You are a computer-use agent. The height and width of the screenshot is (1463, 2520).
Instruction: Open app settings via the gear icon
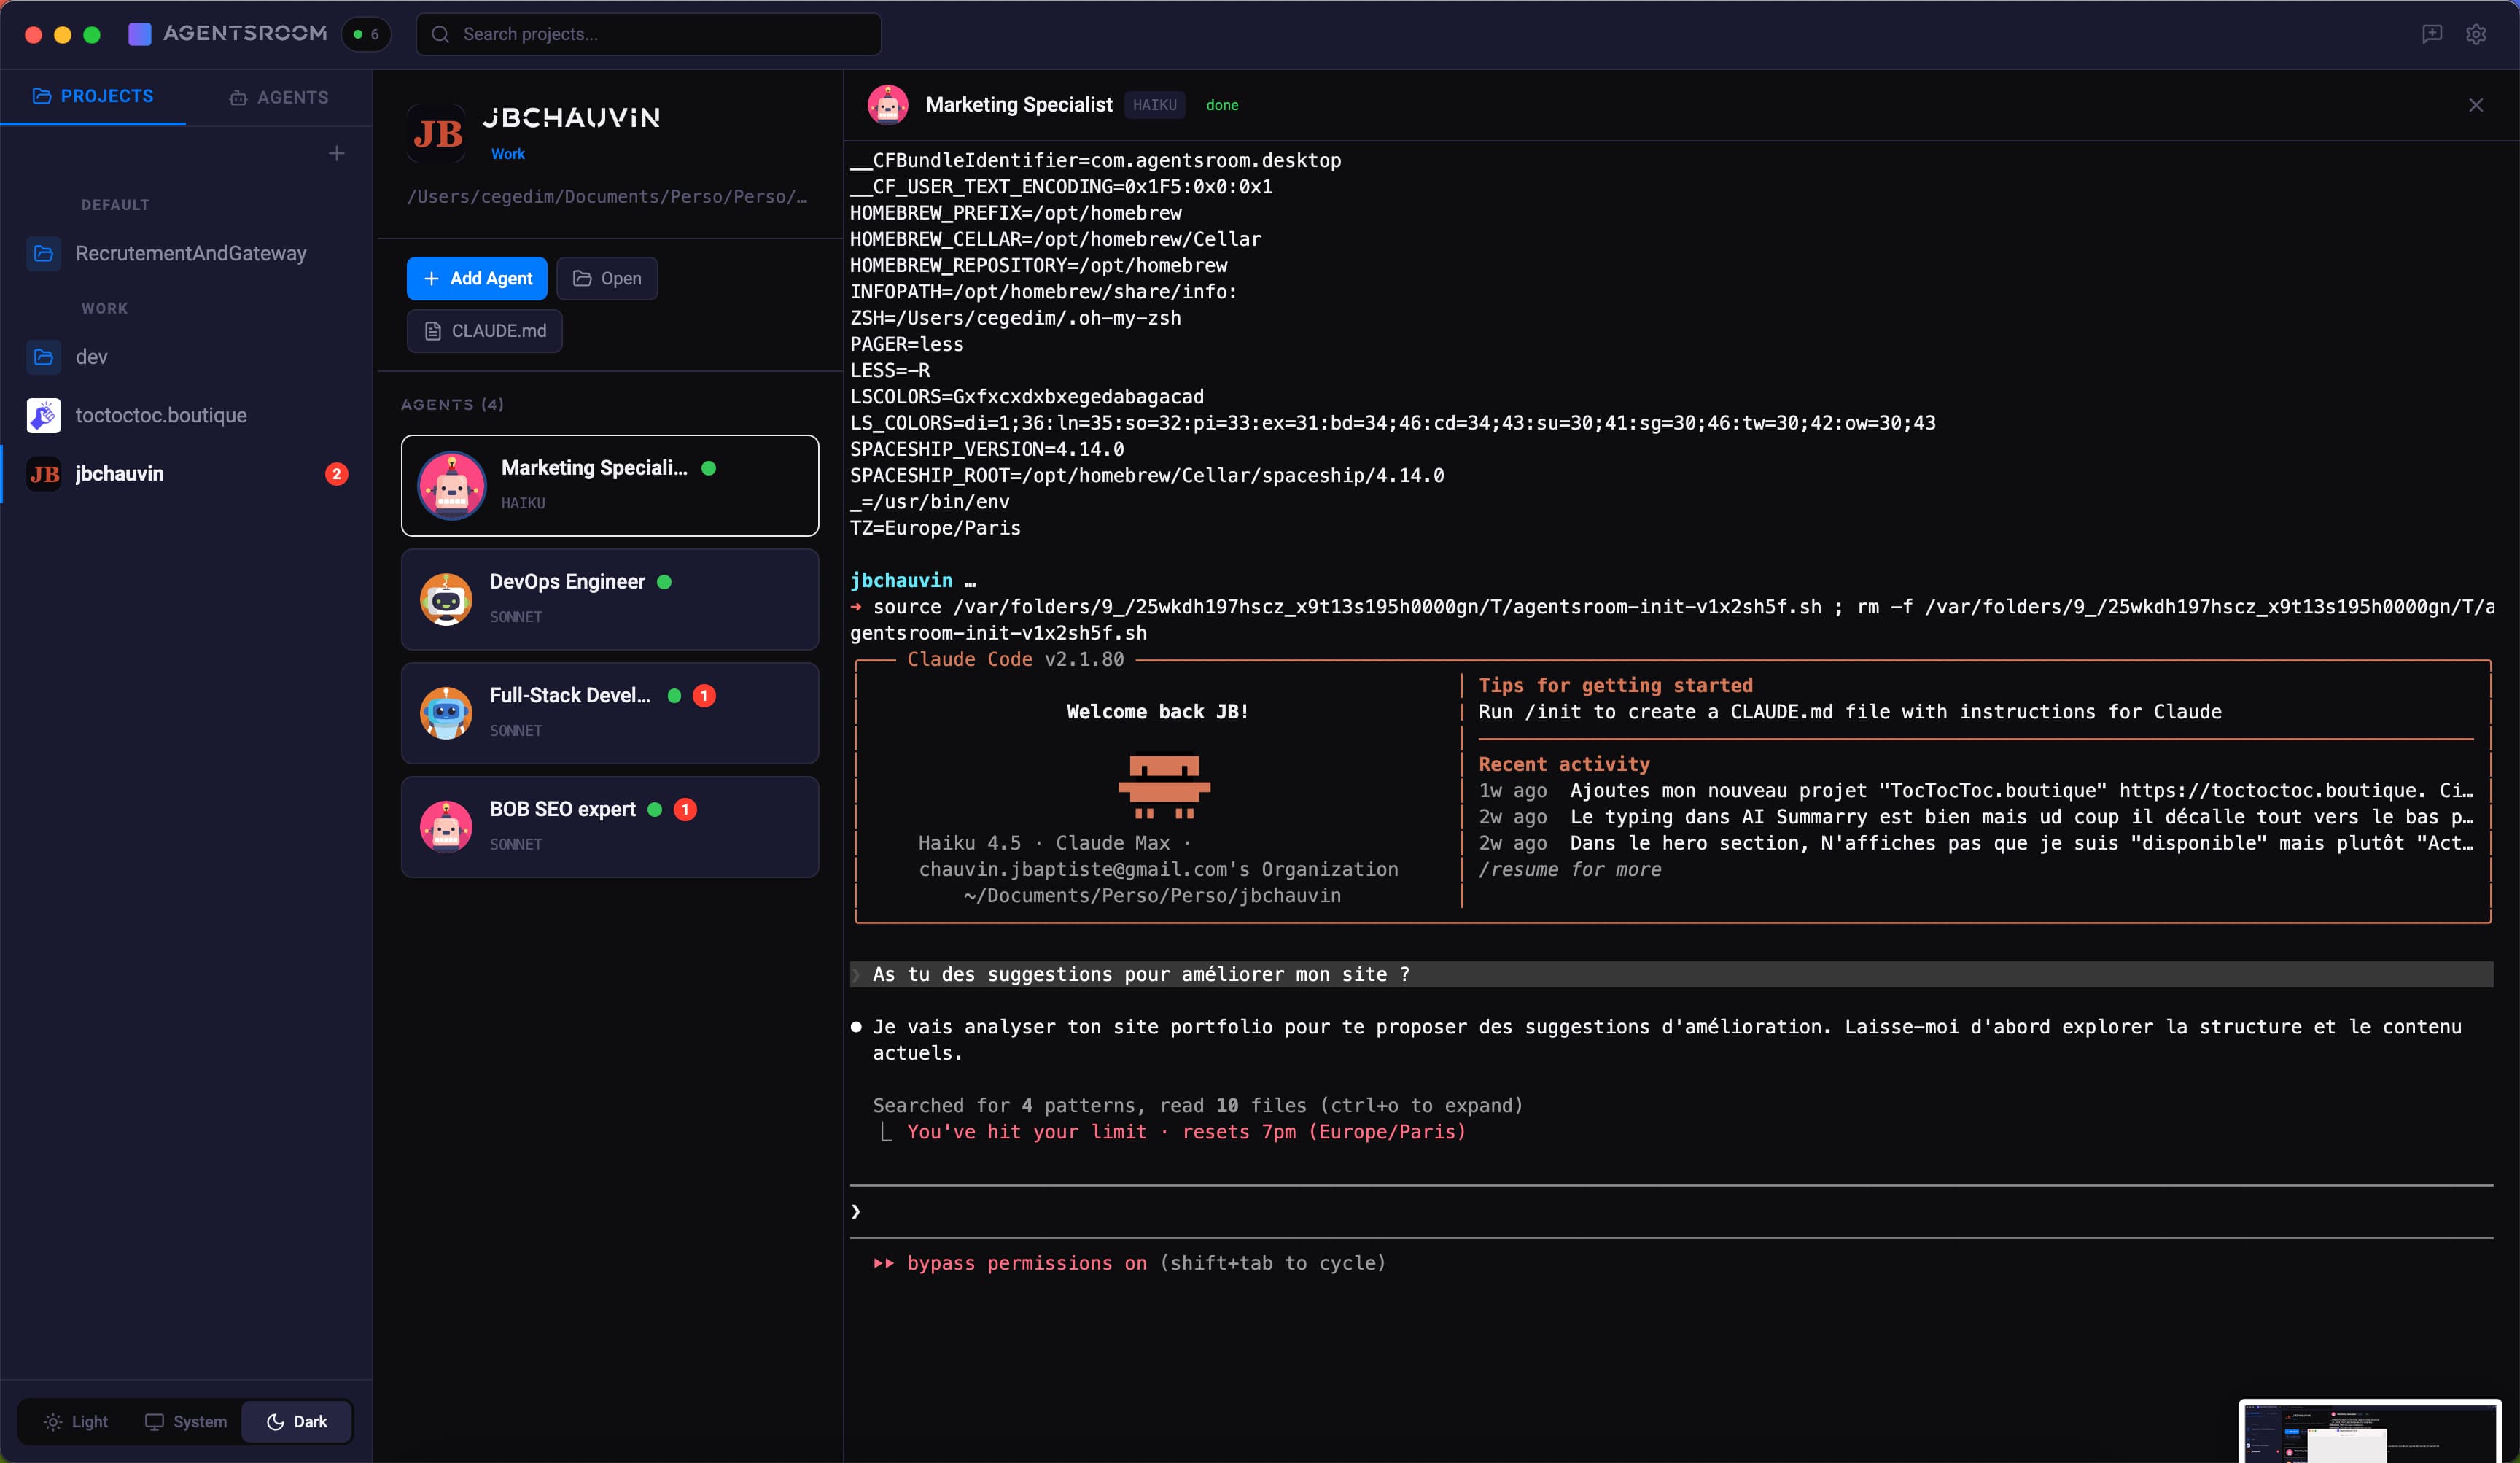(x=2476, y=33)
